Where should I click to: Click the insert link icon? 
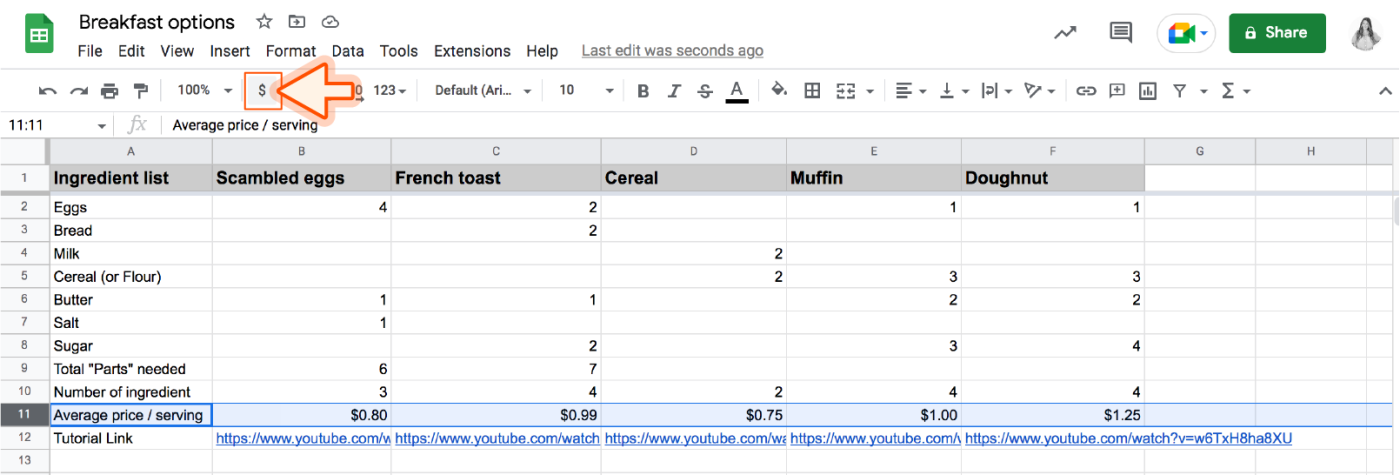(1086, 91)
